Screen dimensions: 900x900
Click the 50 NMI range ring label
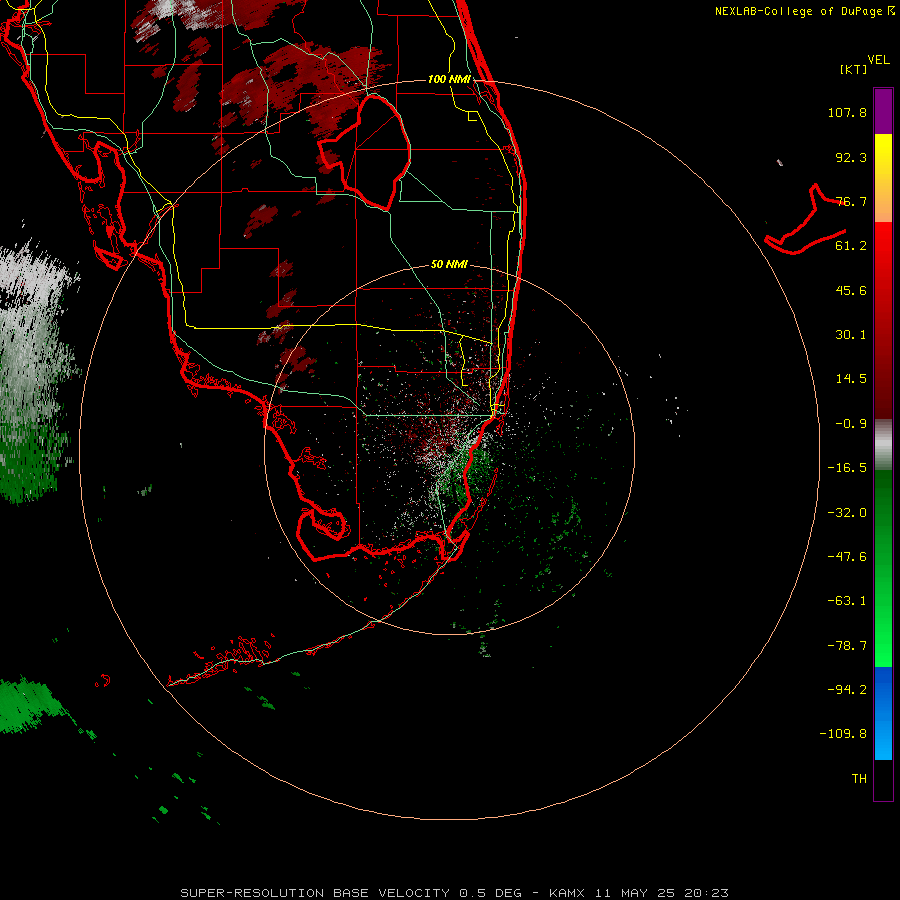click(449, 264)
